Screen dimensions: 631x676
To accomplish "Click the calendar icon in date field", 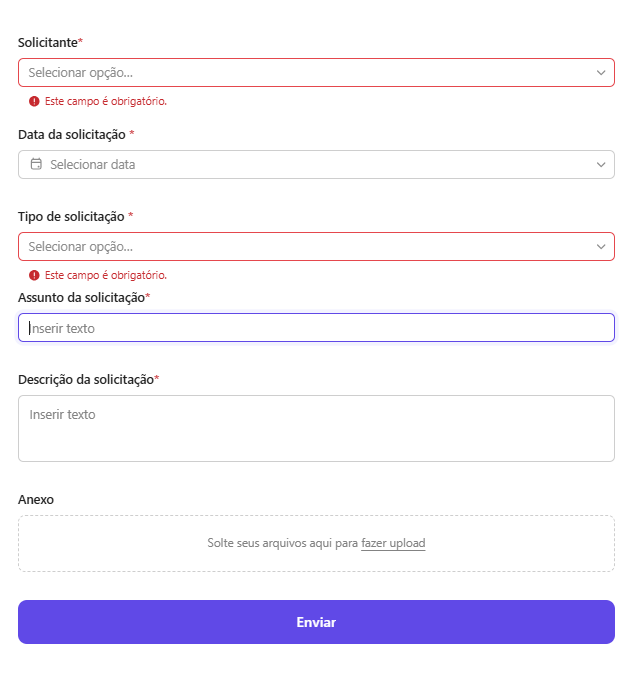I will [36, 164].
